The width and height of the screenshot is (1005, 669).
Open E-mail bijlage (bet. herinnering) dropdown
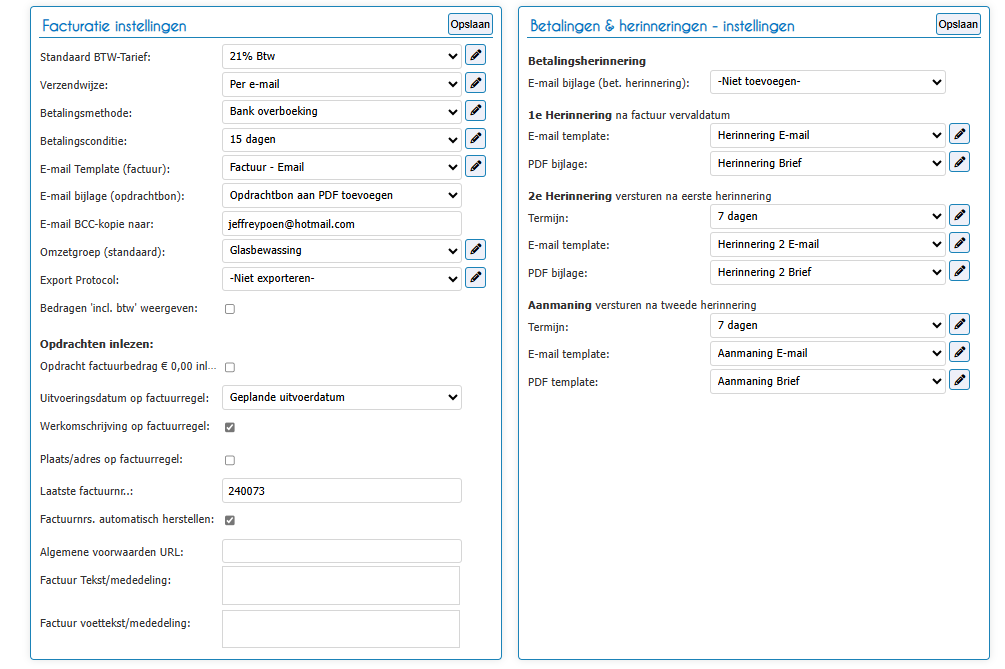click(x=827, y=82)
